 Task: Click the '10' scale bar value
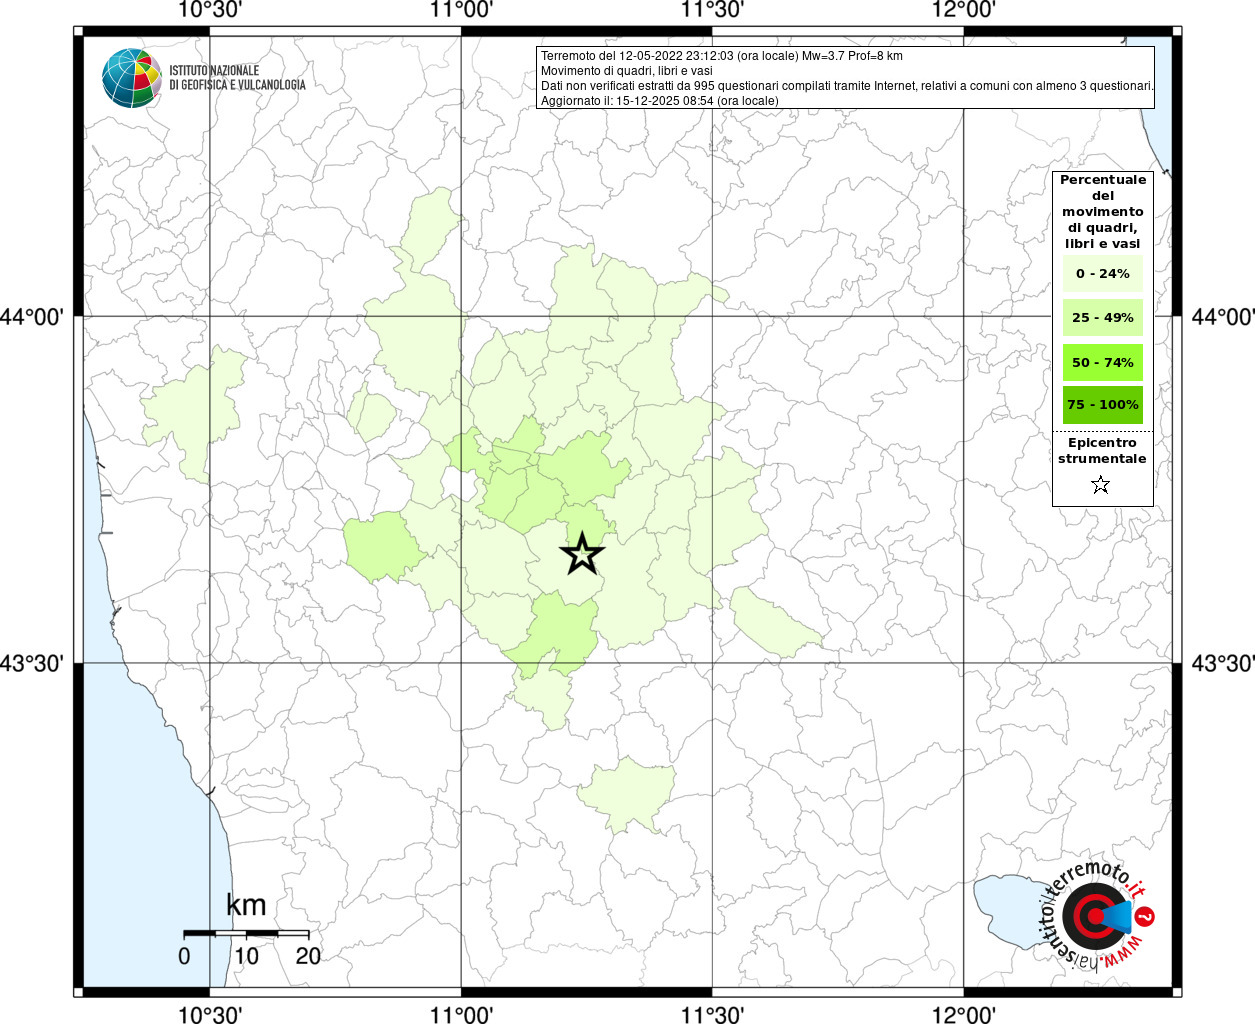246,956
